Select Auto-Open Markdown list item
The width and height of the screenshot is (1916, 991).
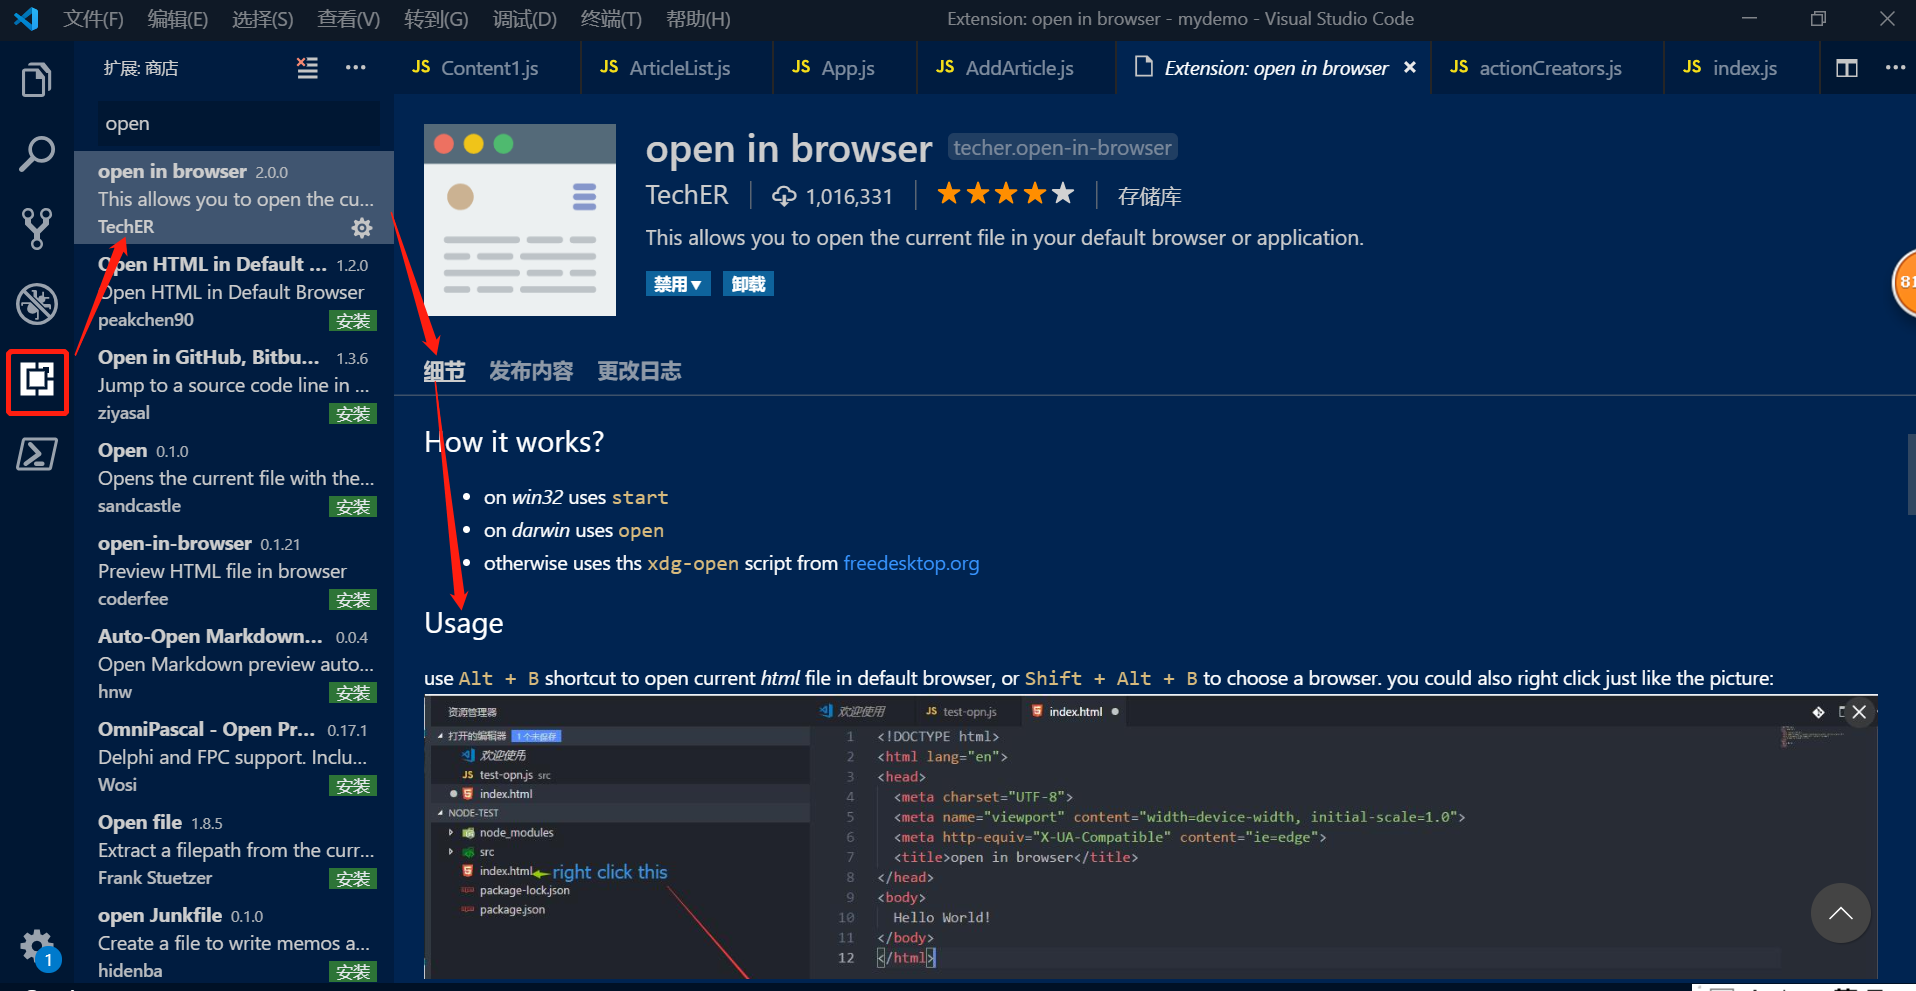(234, 663)
